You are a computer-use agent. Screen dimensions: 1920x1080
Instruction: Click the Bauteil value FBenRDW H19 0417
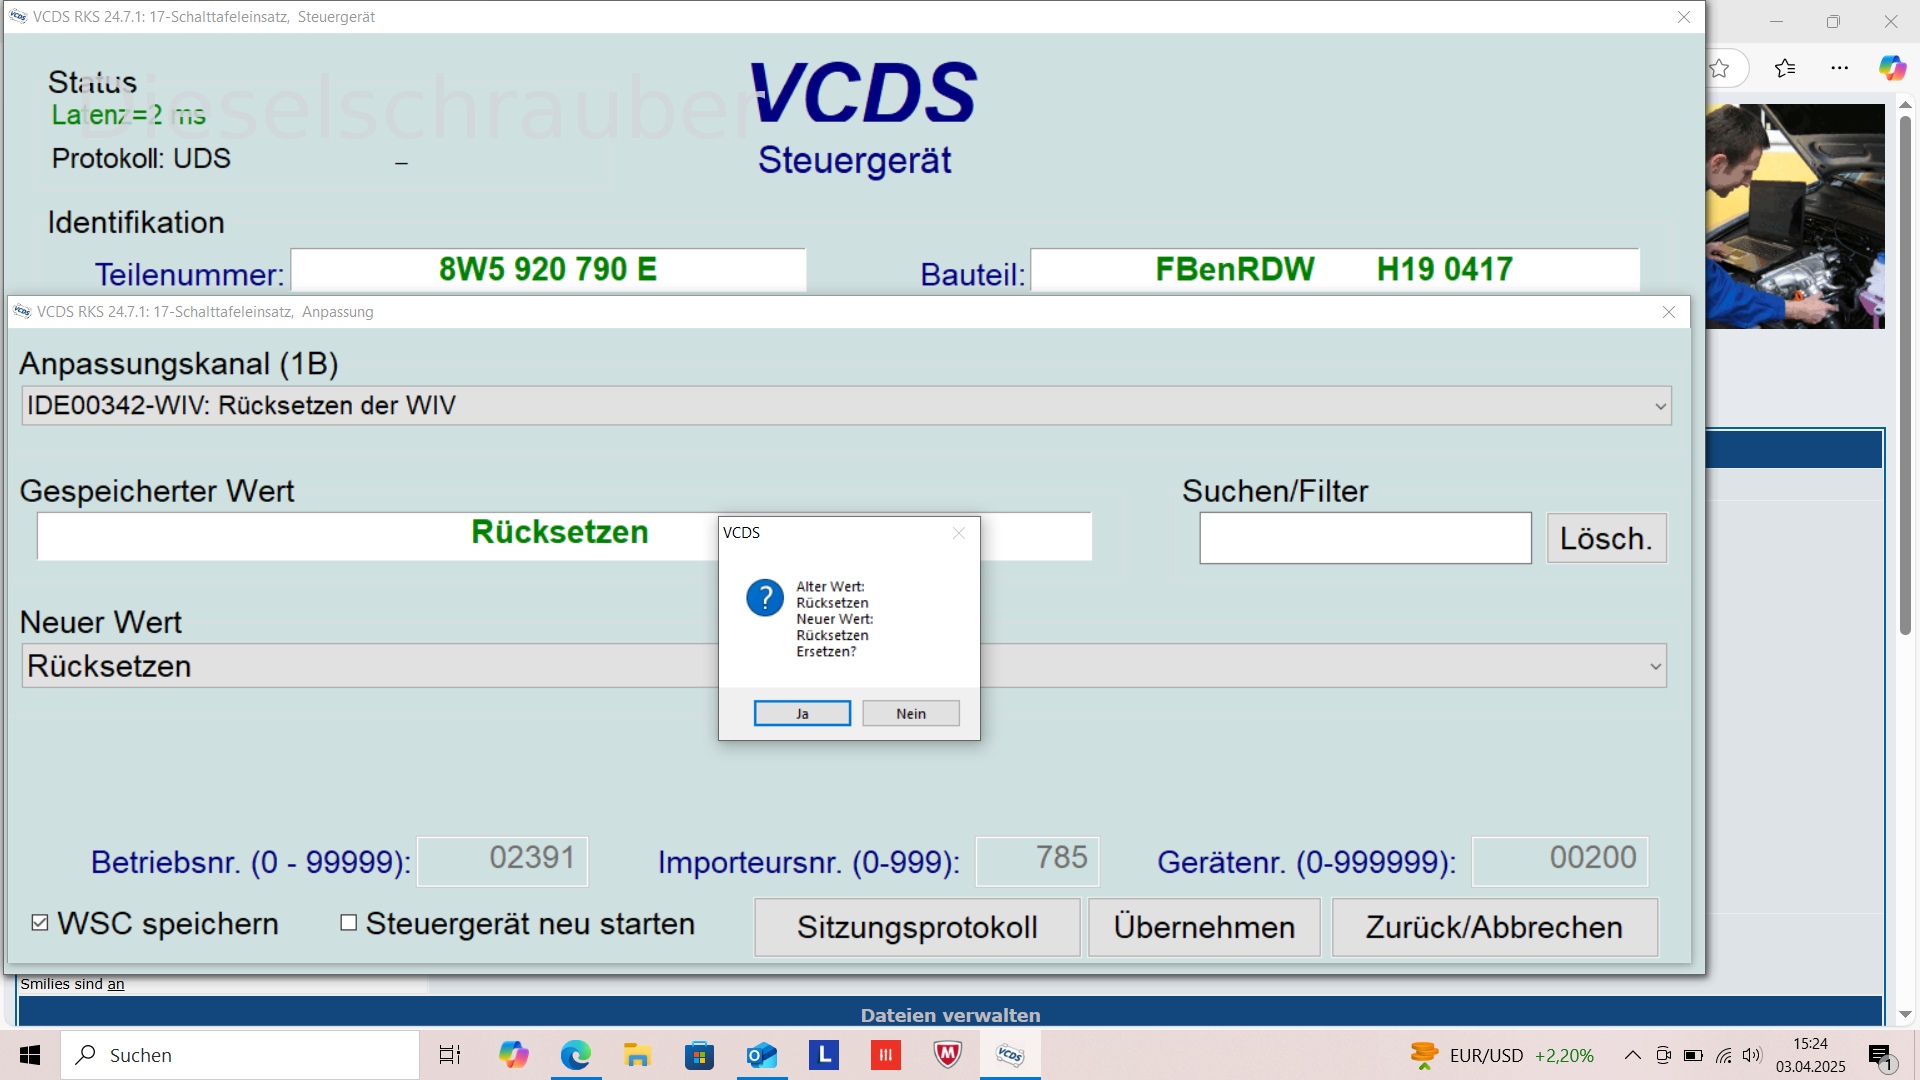1335,270
